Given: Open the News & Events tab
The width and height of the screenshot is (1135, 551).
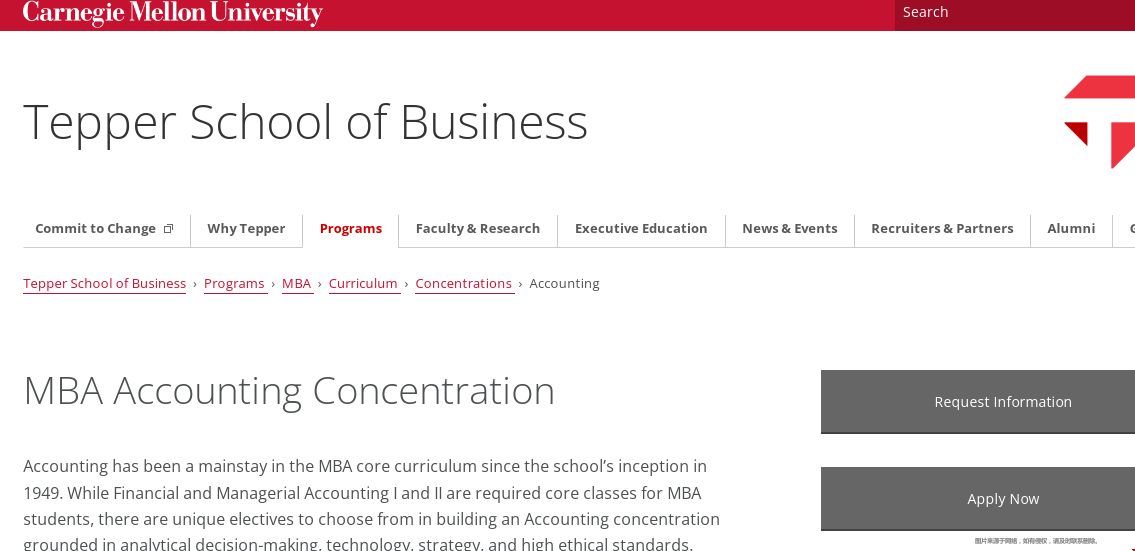Looking at the screenshot, I should (790, 229).
